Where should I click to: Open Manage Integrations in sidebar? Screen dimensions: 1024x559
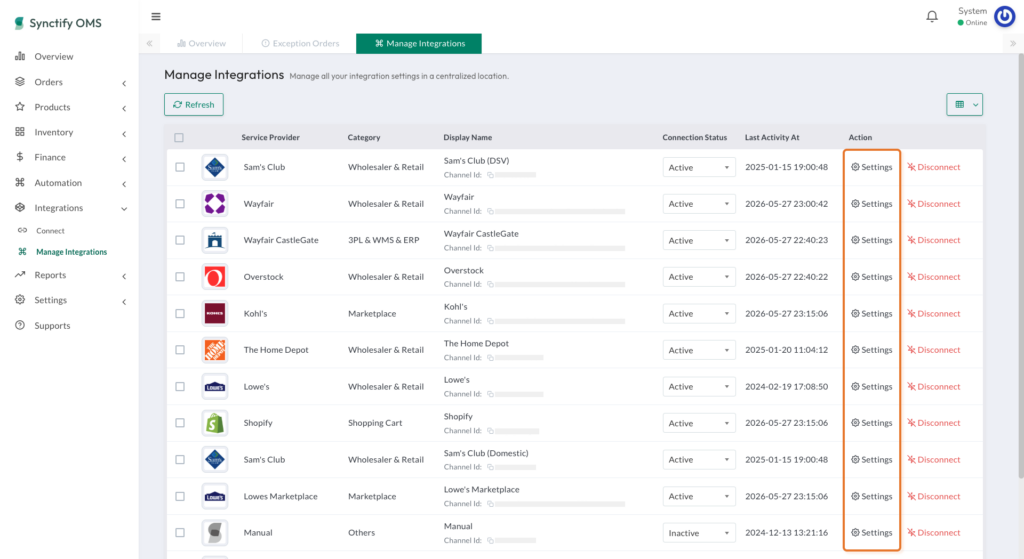tap(71, 251)
